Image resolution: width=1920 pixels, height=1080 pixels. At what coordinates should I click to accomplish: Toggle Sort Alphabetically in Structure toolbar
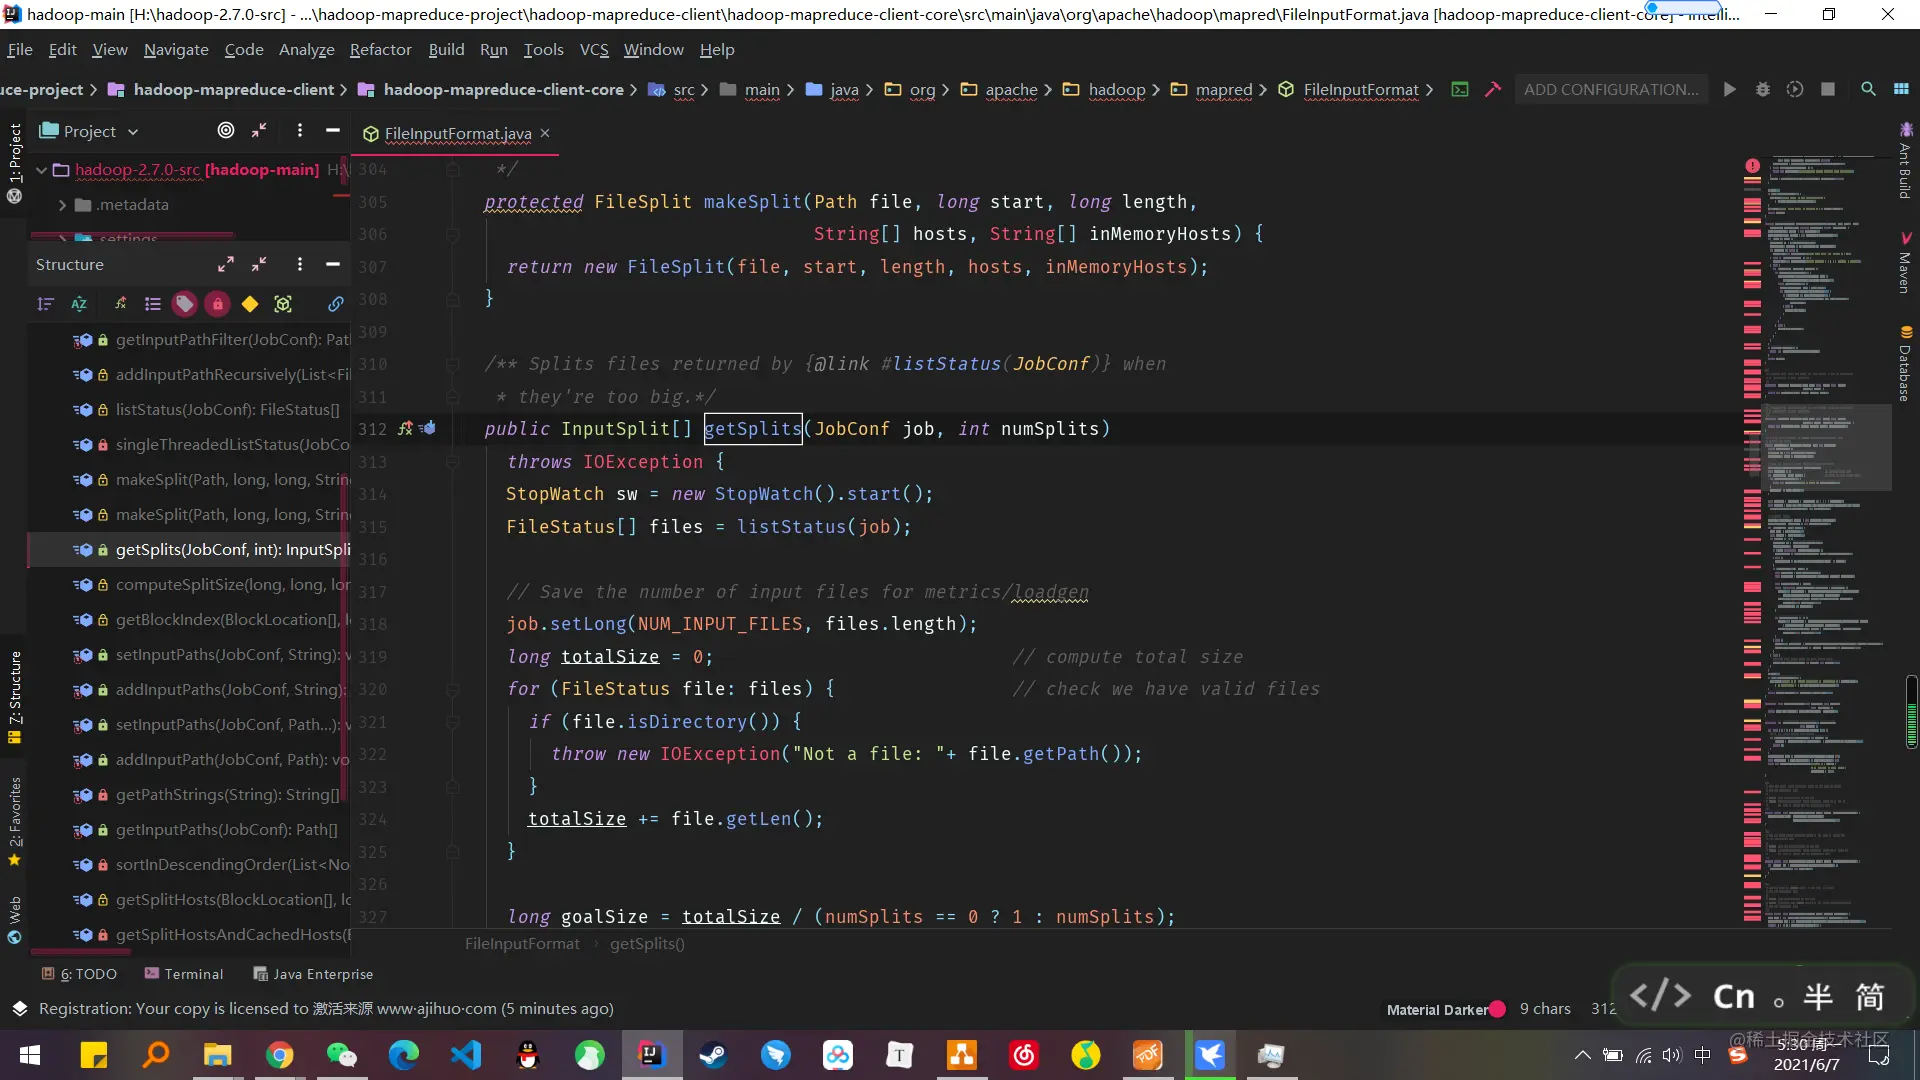point(79,304)
